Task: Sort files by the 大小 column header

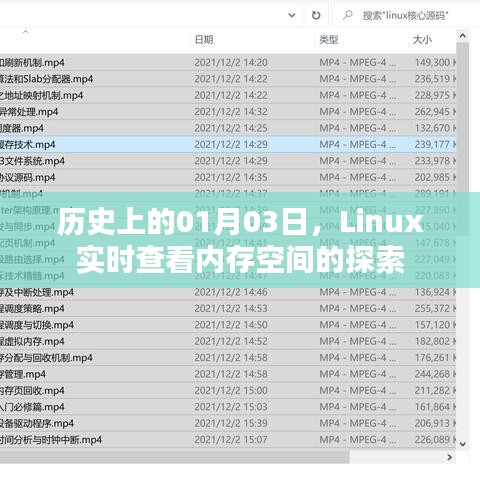Action: point(422,40)
